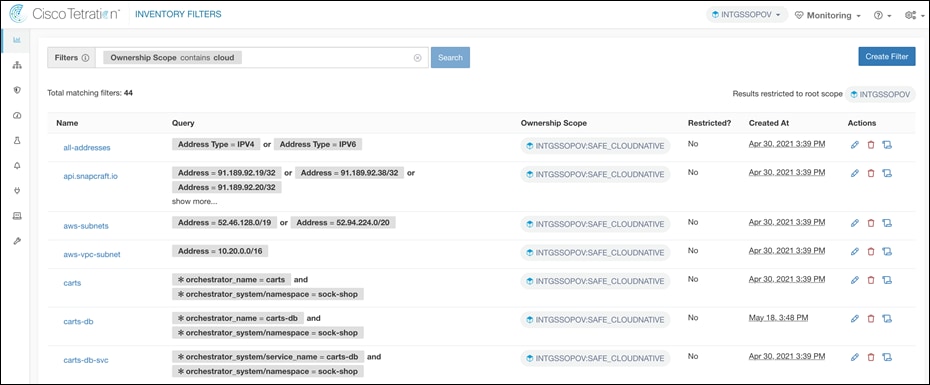This screenshot has width=930, height=385.
Task: Open the last action icon for all-addresses
Action: click(x=887, y=145)
